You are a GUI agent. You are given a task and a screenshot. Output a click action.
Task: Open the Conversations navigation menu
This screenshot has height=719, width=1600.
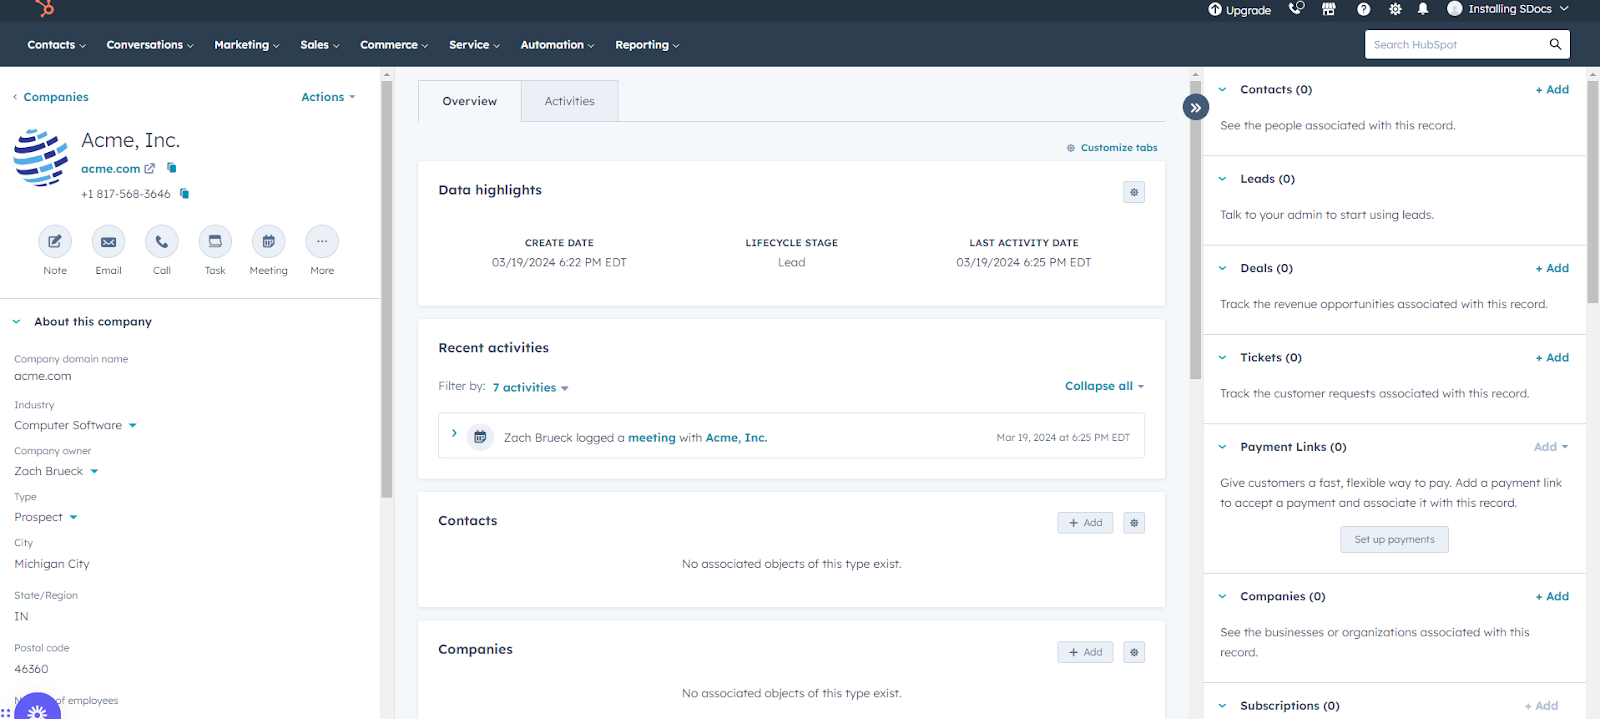(150, 45)
